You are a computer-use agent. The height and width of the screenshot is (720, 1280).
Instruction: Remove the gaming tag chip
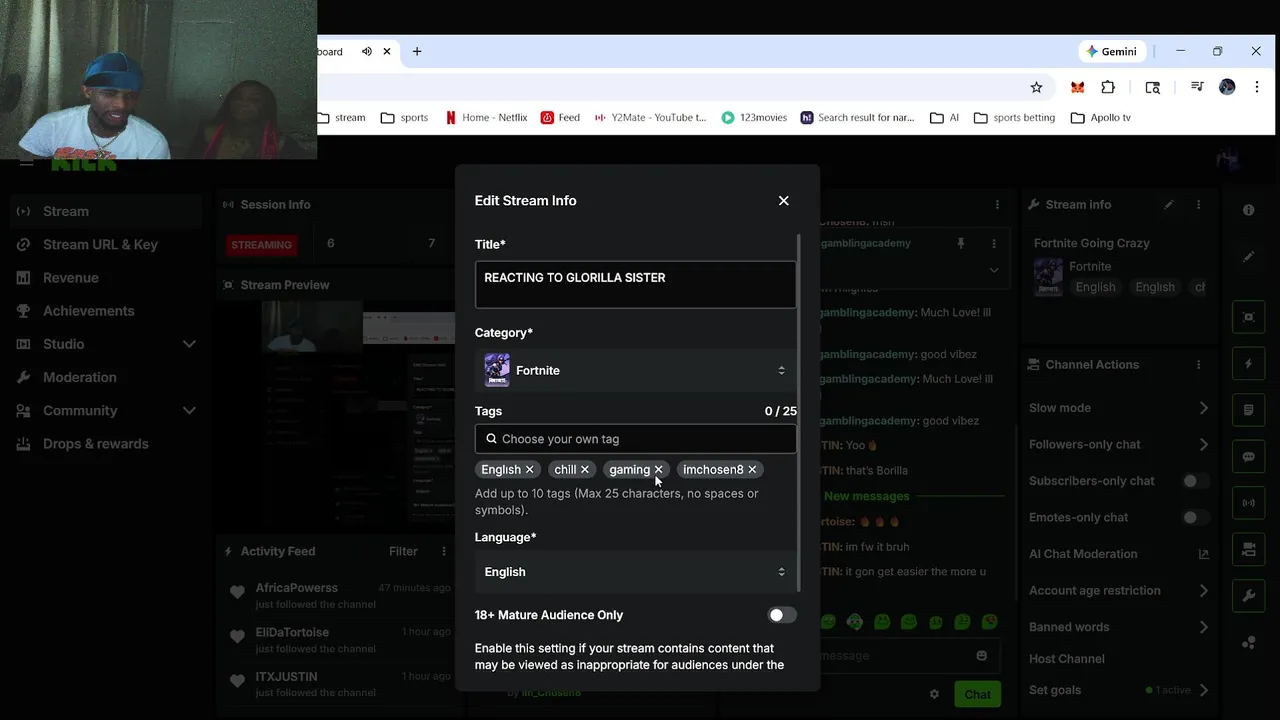pos(658,470)
